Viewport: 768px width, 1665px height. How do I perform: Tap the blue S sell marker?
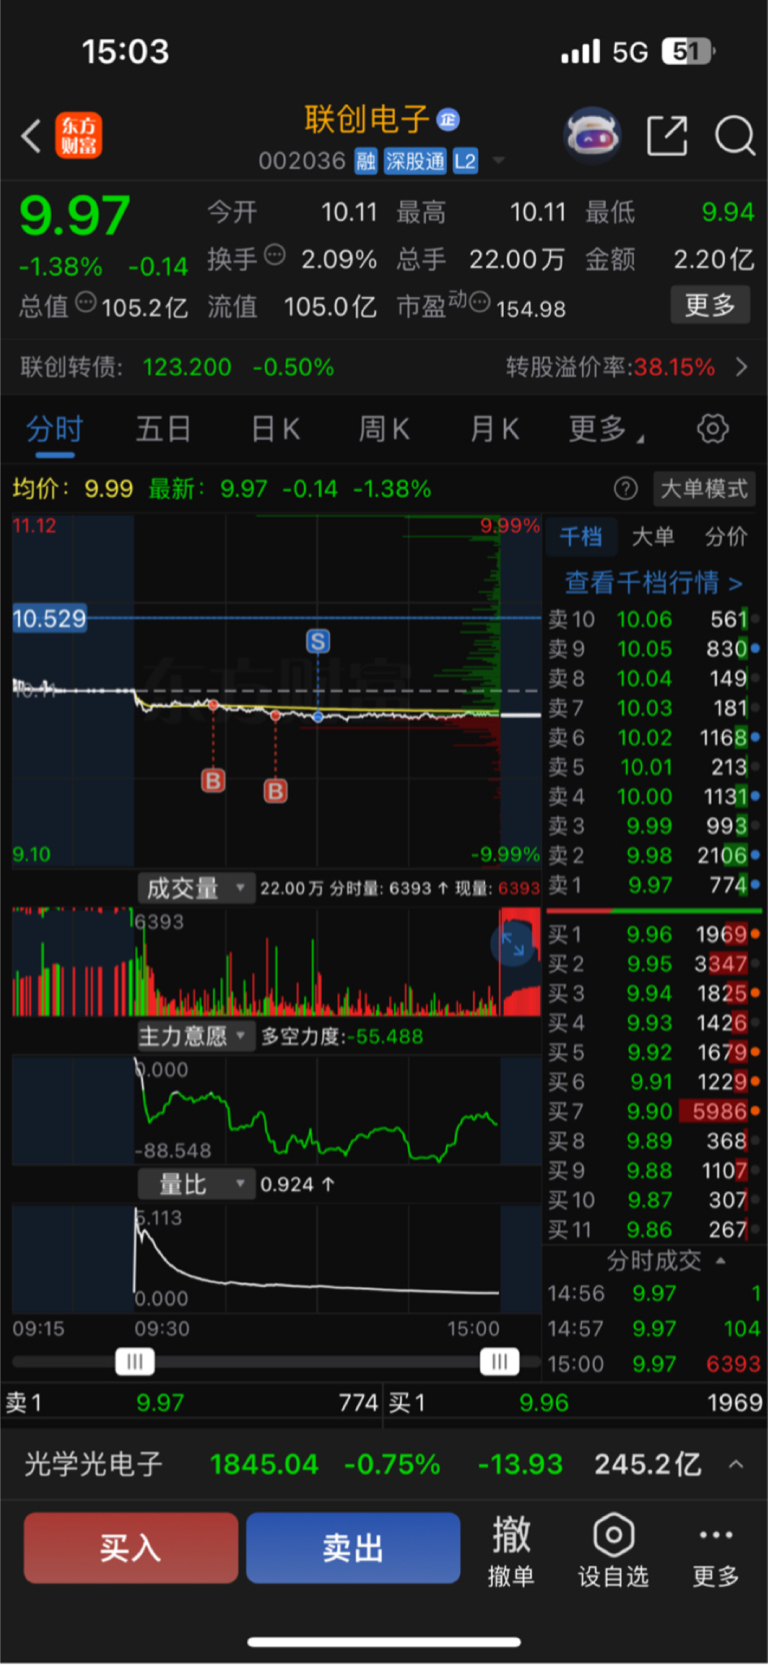[x=318, y=641]
